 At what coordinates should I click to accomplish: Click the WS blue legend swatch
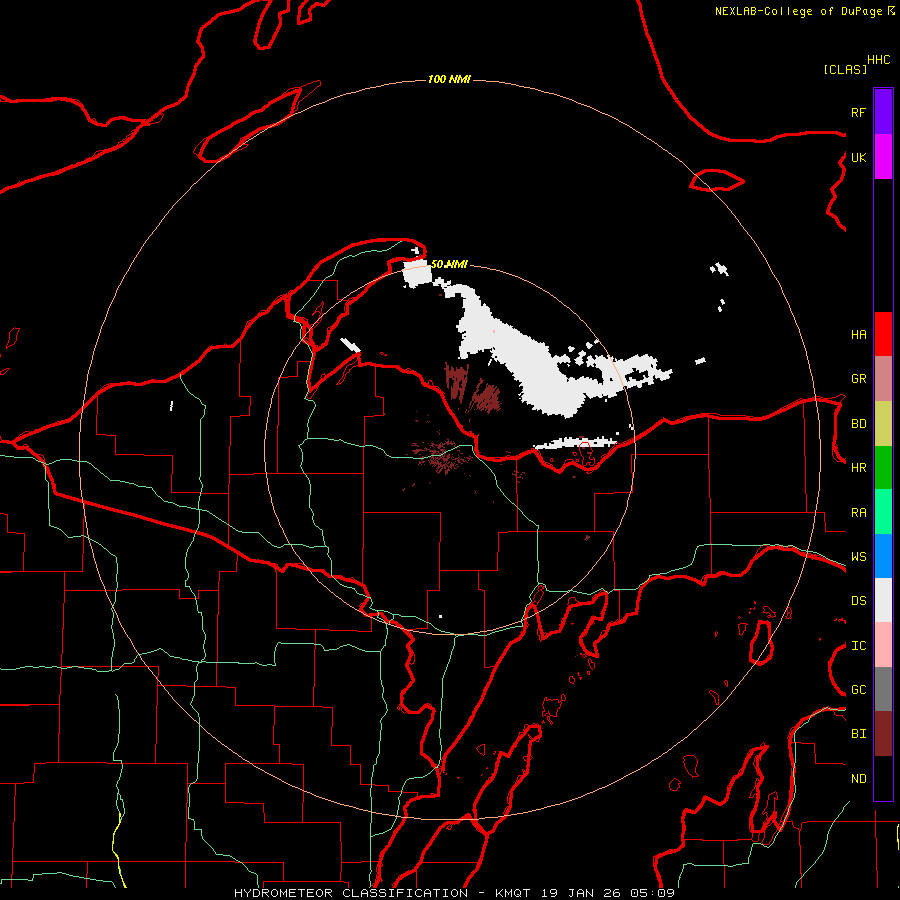[x=883, y=556]
